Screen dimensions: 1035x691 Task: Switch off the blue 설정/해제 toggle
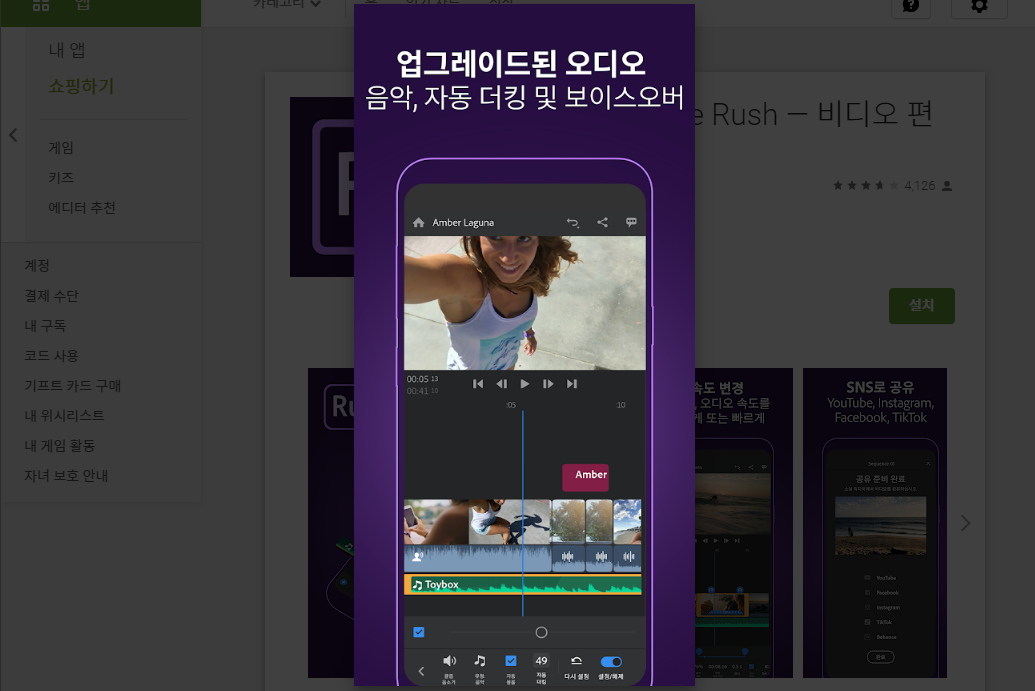tap(611, 661)
